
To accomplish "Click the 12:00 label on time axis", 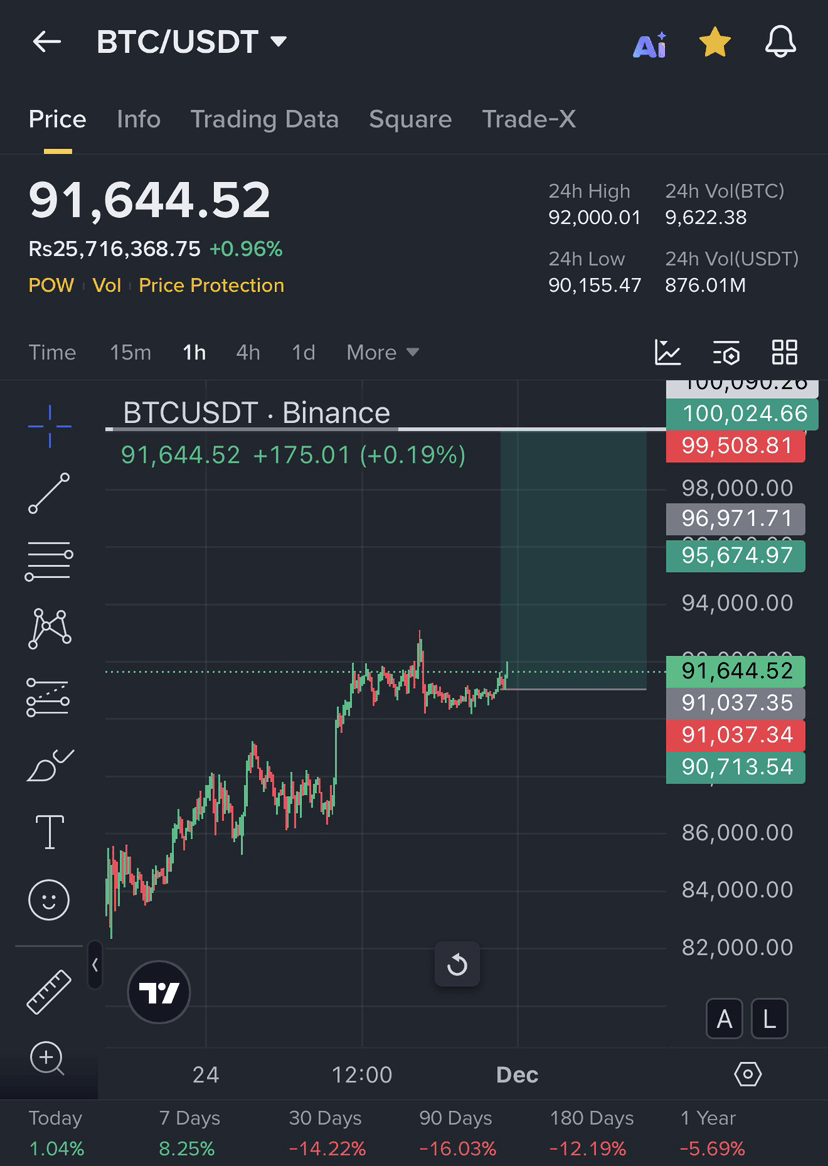I will (x=362, y=1075).
